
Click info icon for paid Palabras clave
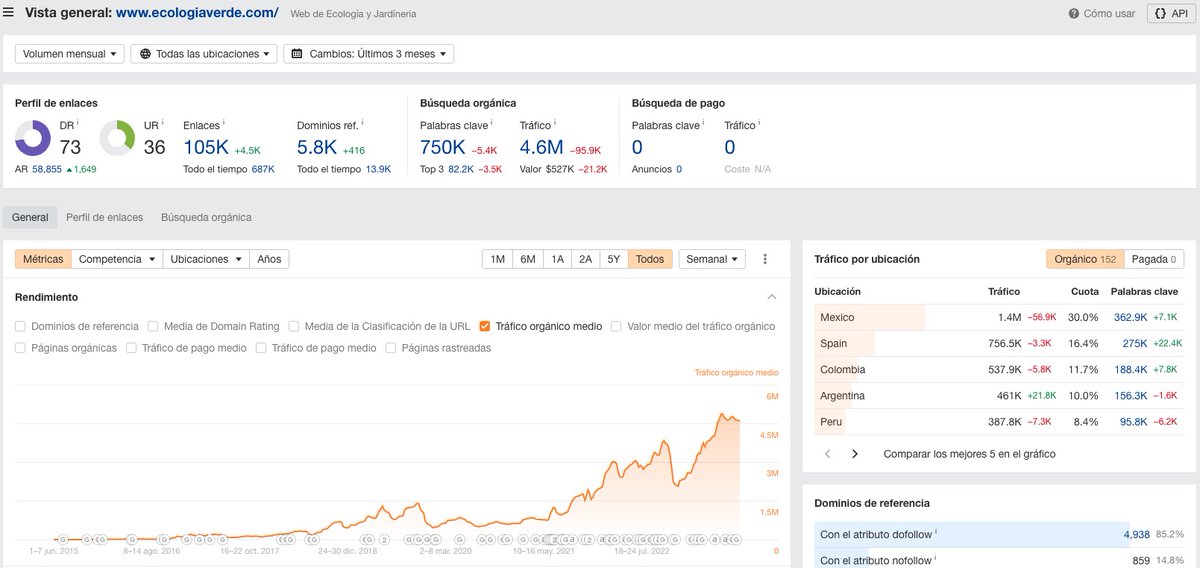pos(705,123)
